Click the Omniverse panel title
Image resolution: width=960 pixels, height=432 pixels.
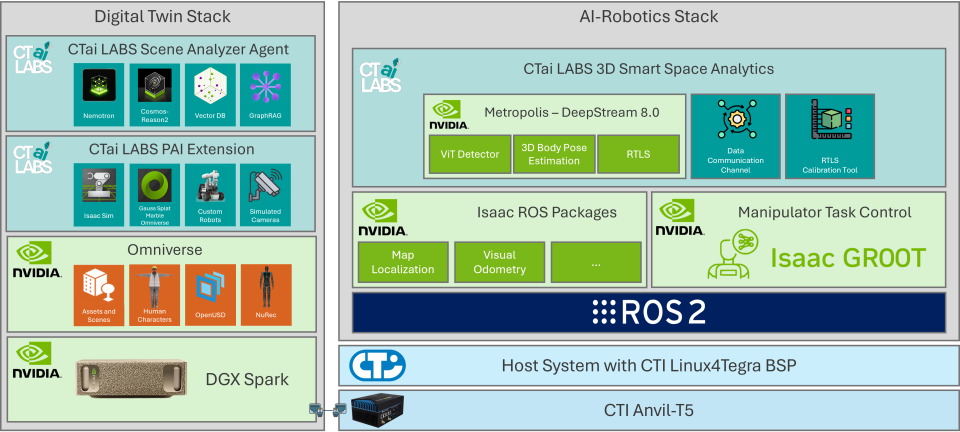(x=165, y=250)
